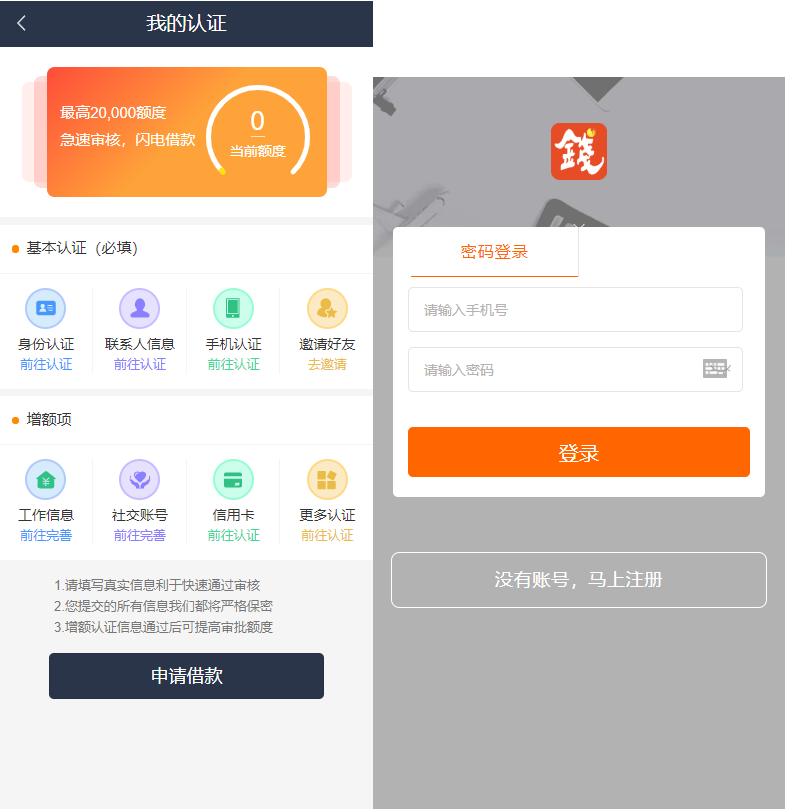
Task: Focus the phone number input field
Action: (x=575, y=310)
